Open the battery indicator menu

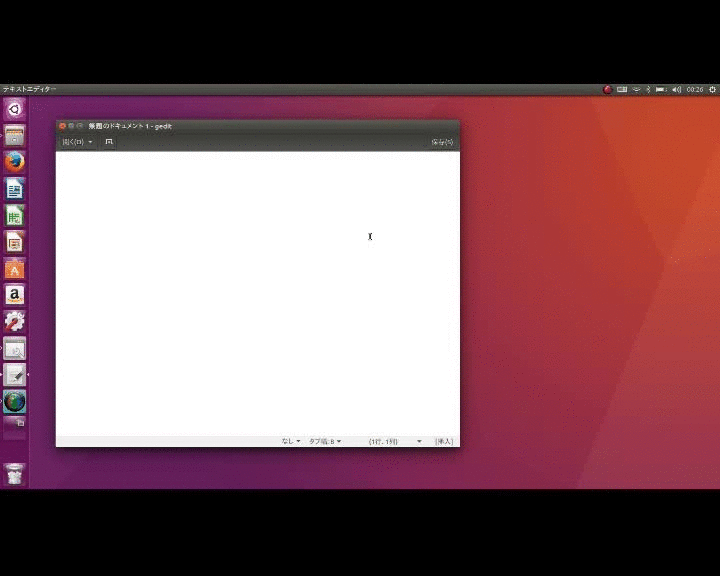tap(661, 90)
